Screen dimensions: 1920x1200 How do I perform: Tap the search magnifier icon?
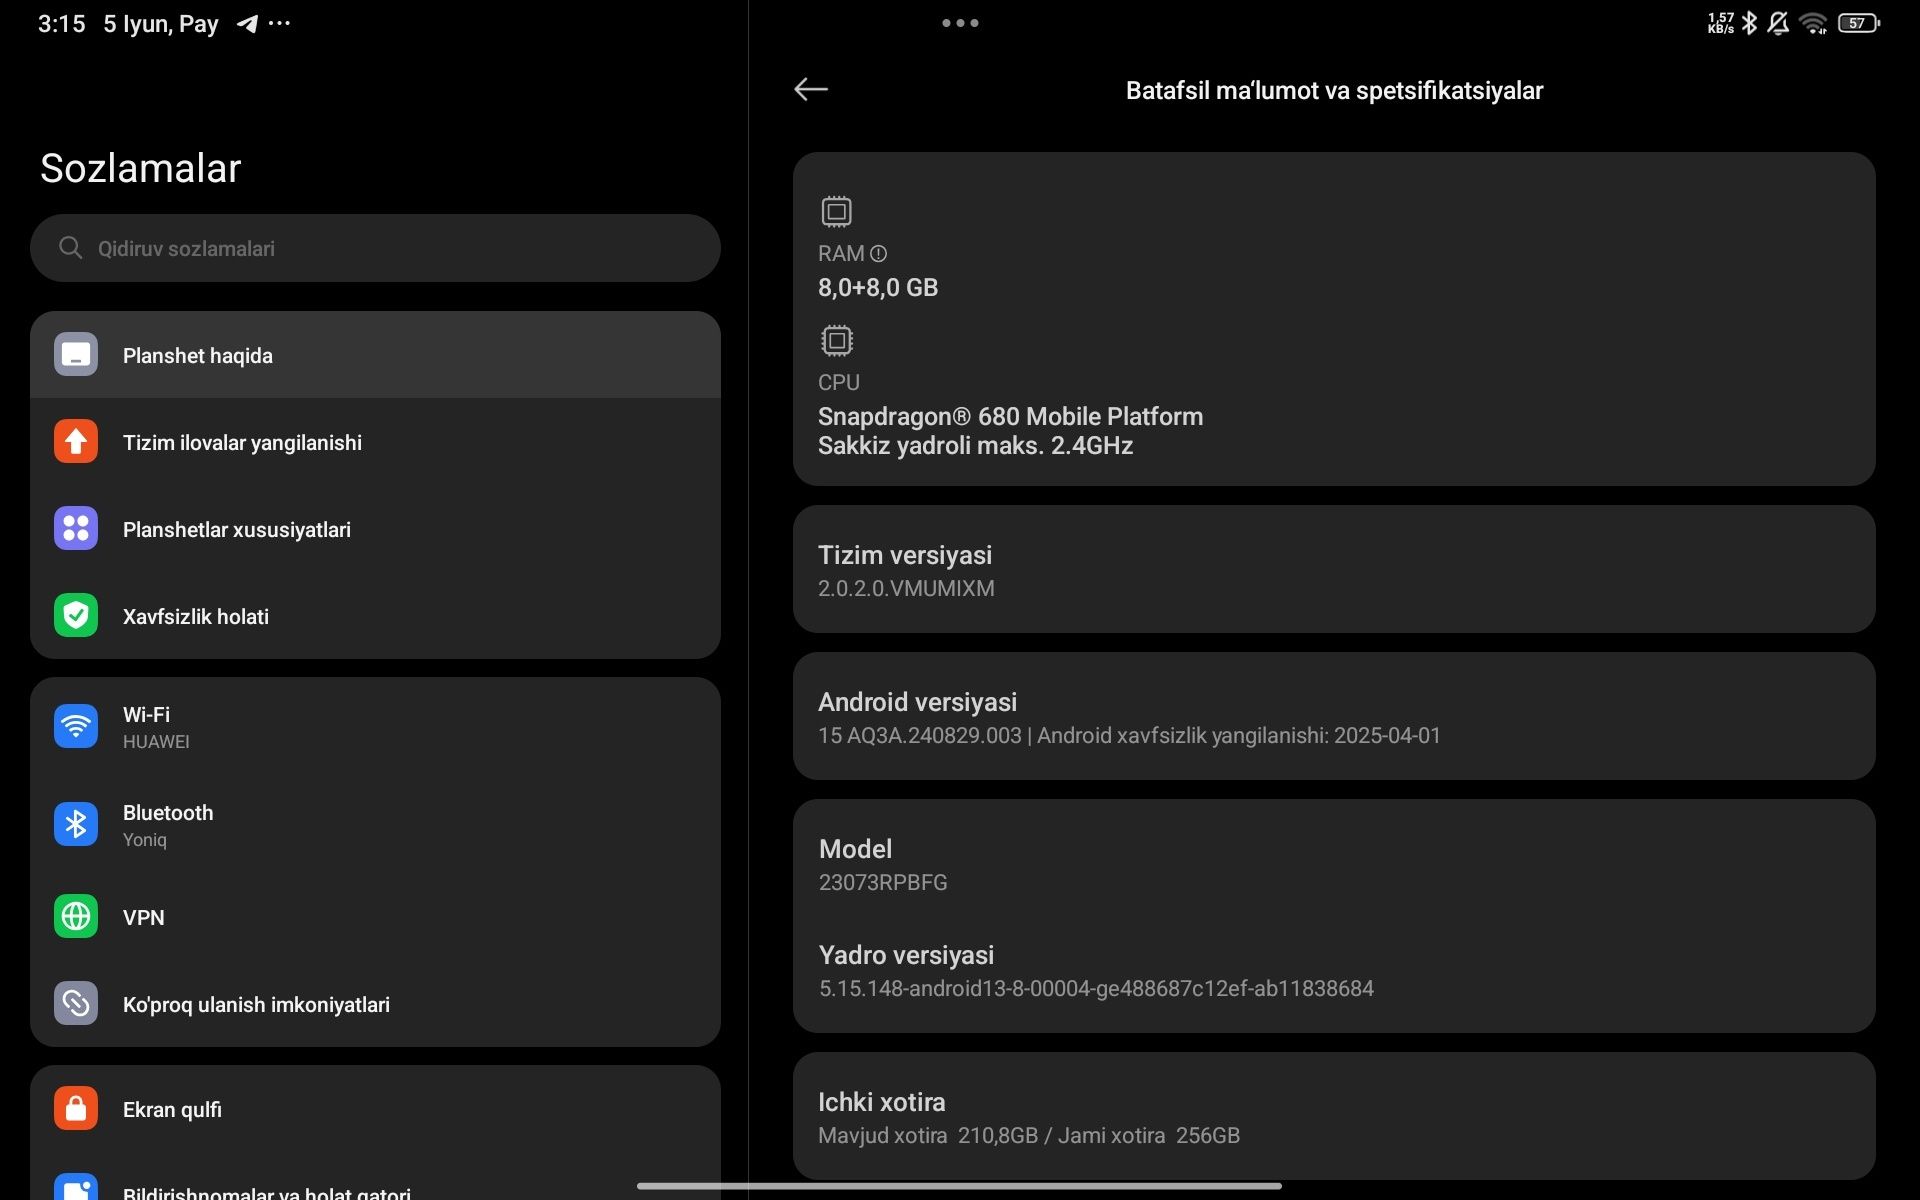coord(70,248)
